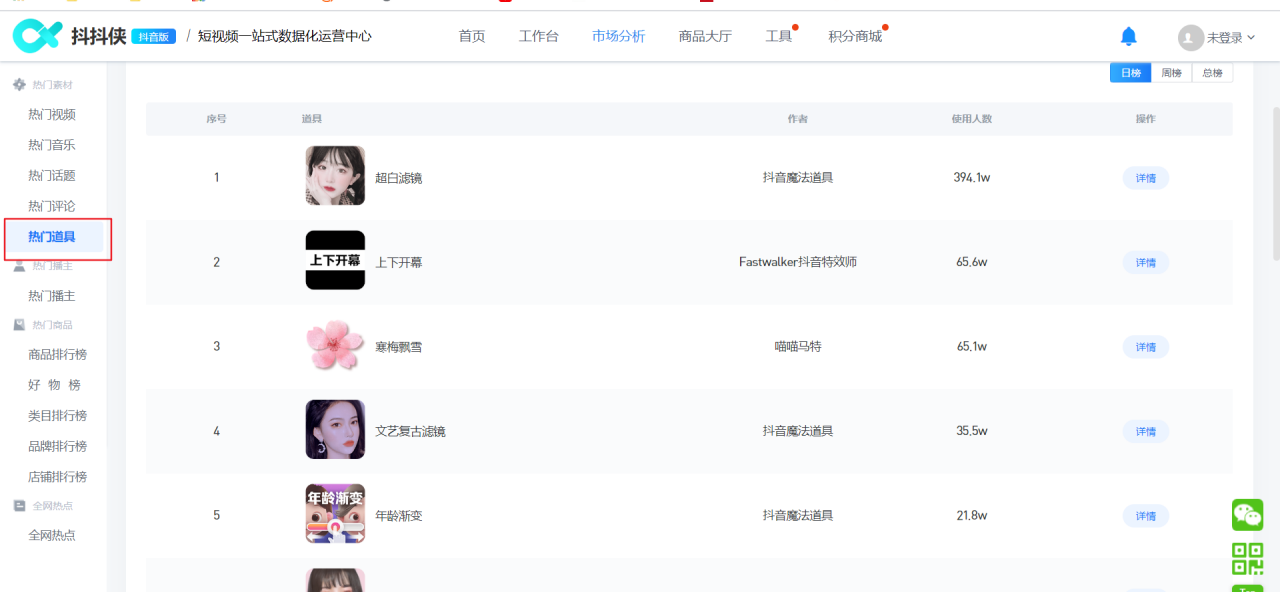Viewport: 1280px width, 592px height.
Task: Click the 寒梅飘雪 flower thumbnail
Action: tap(335, 345)
